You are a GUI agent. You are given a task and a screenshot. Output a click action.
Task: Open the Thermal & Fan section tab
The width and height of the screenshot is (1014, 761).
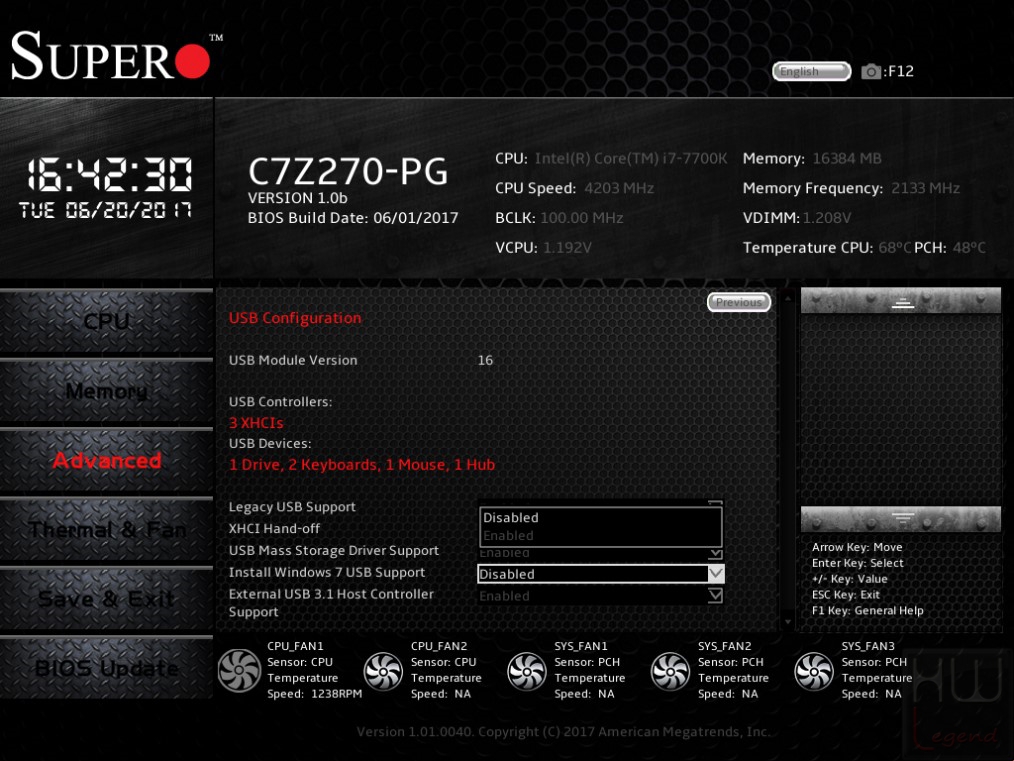(107, 530)
